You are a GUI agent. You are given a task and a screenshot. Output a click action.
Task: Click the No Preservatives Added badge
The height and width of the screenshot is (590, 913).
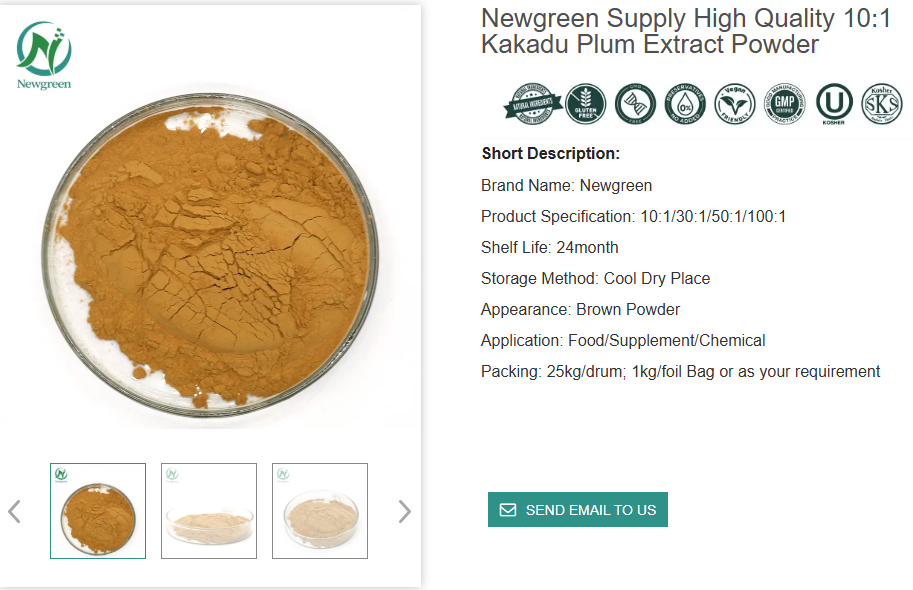(x=685, y=104)
